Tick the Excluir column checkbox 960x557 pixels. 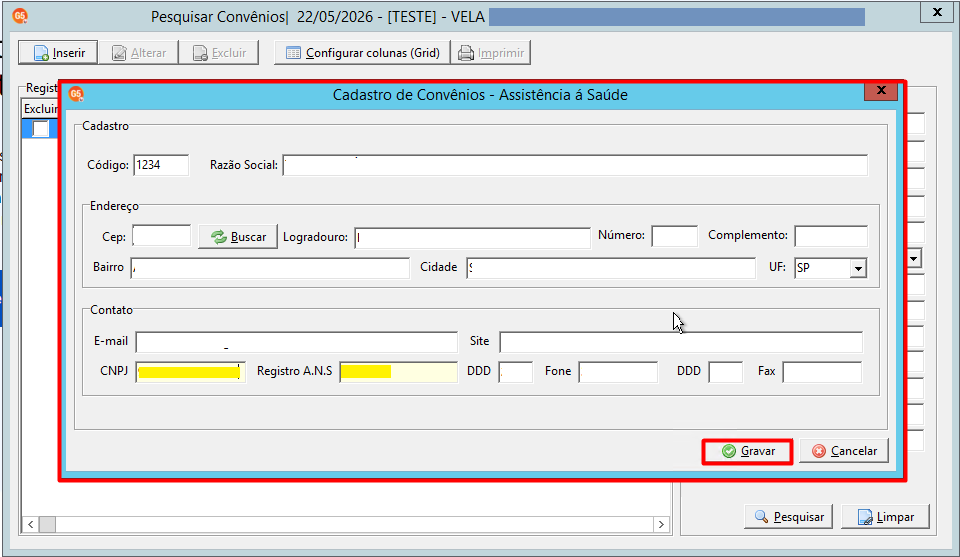(40, 129)
